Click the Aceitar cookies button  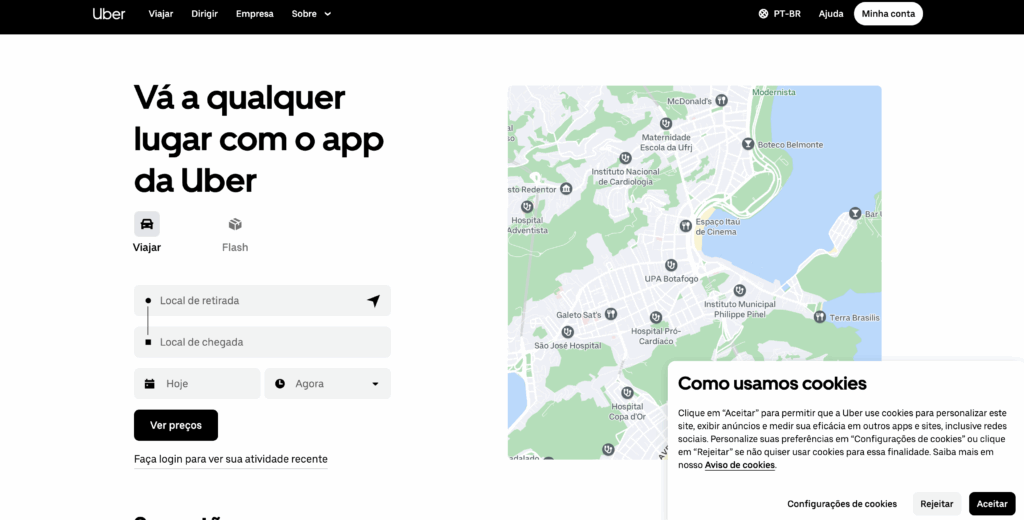pos(992,504)
